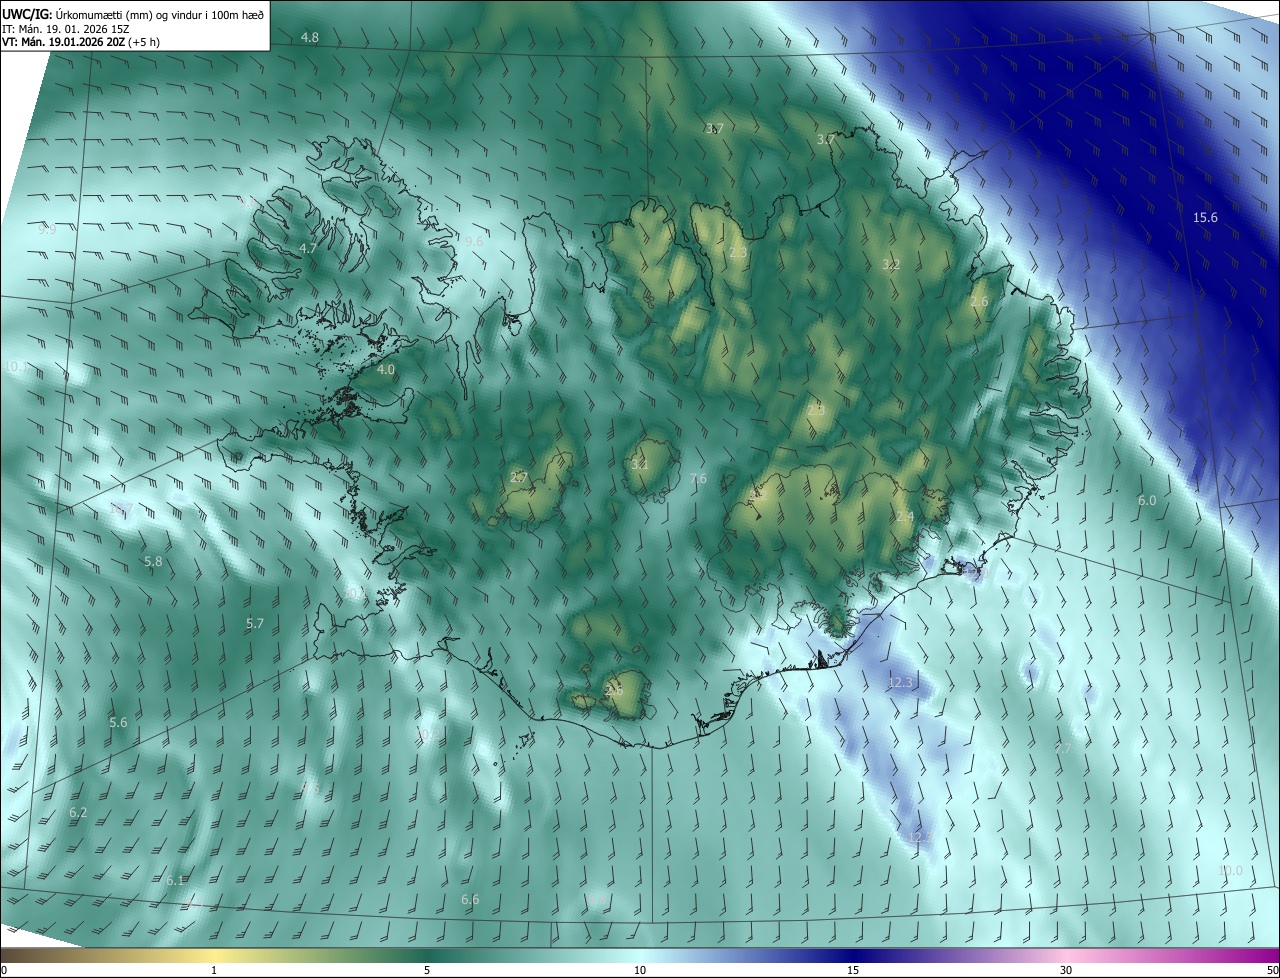The height and width of the screenshot is (978, 1280).
Task: Click the 5.8 value label over the sea
Action: tap(153, 562)
